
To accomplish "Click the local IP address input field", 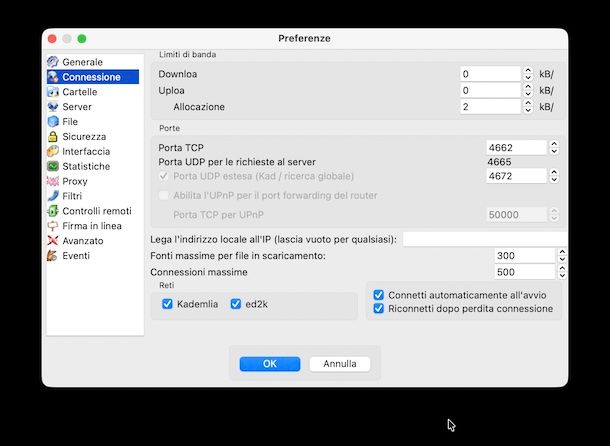I will (x=484, y=239).
